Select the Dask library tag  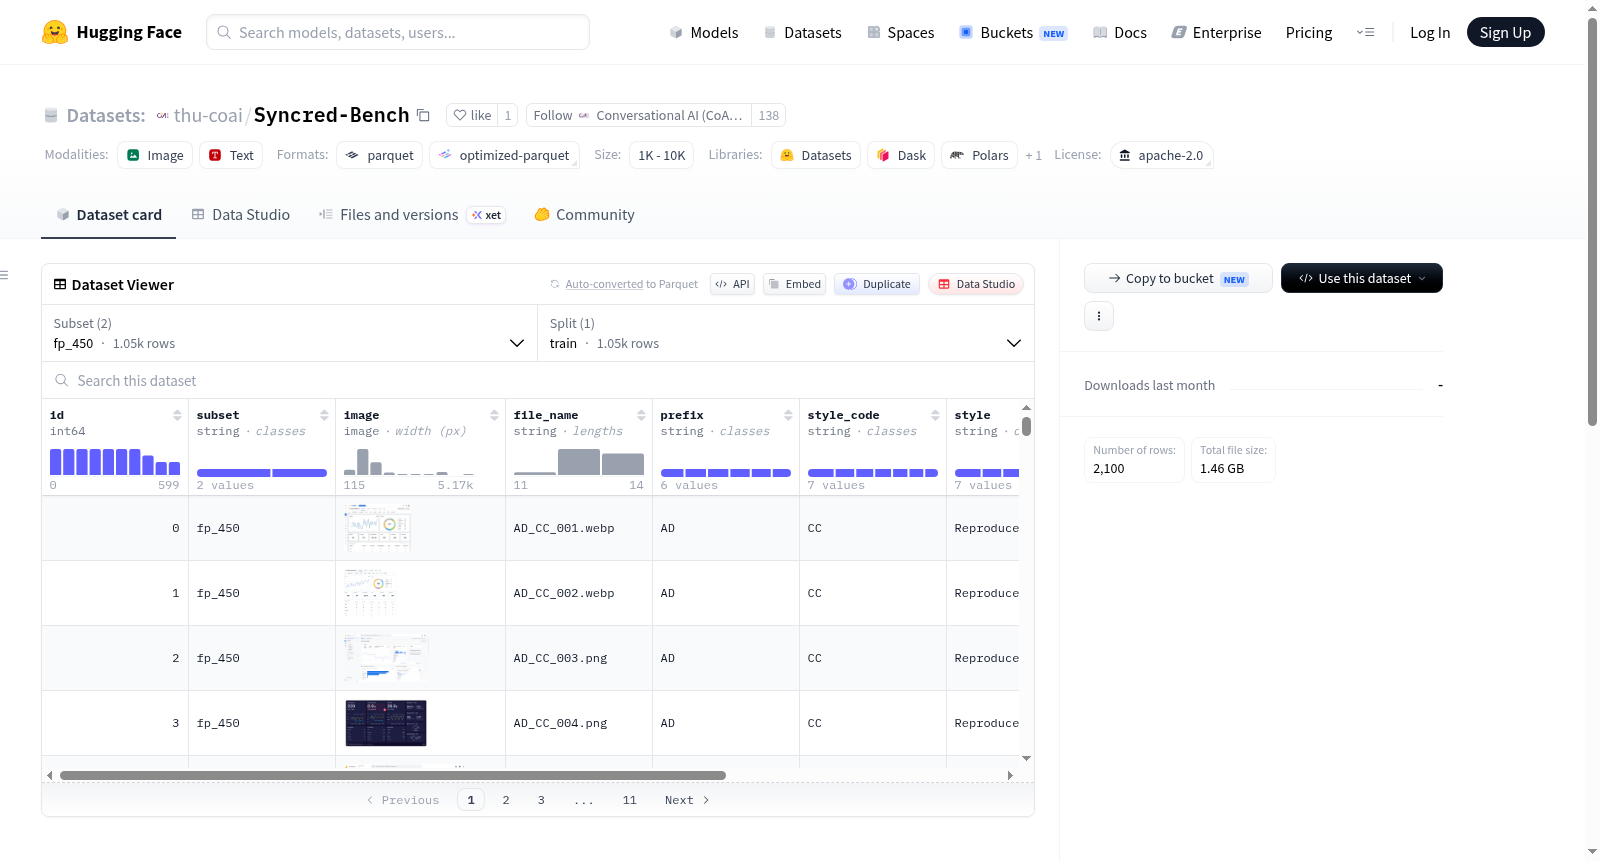(901, 155)
